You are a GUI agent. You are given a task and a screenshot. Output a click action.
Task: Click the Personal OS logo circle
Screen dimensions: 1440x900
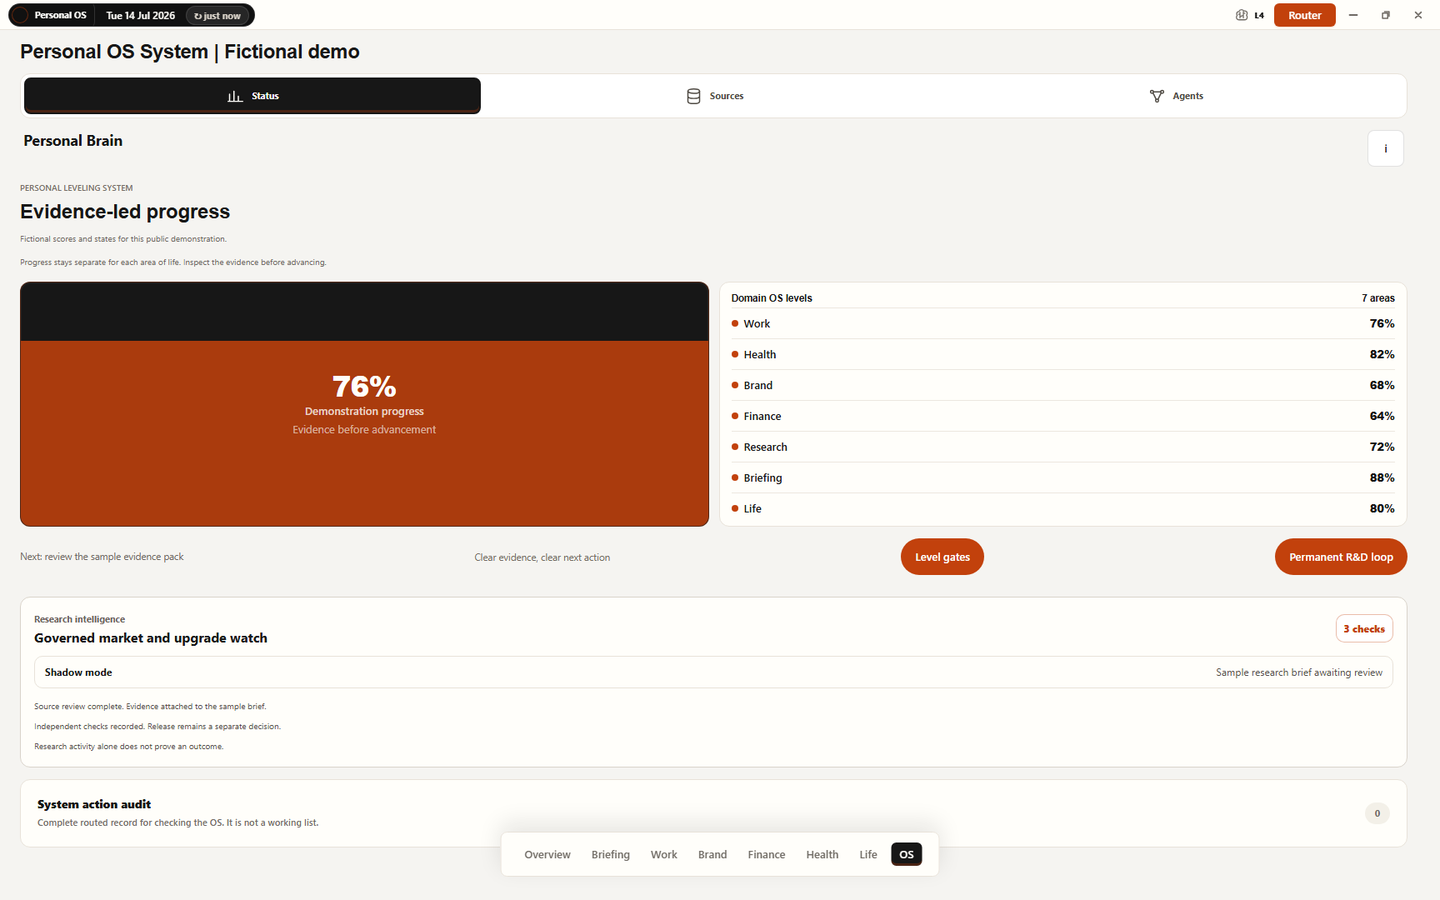pos(20,15)
